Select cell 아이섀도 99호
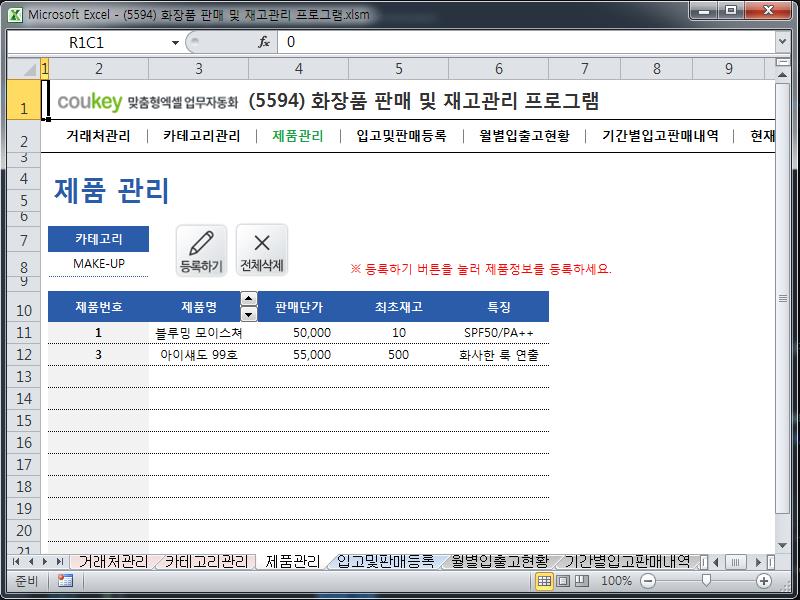Image resolution: width=800 pixels, height=600 pixels. [198, 355]
